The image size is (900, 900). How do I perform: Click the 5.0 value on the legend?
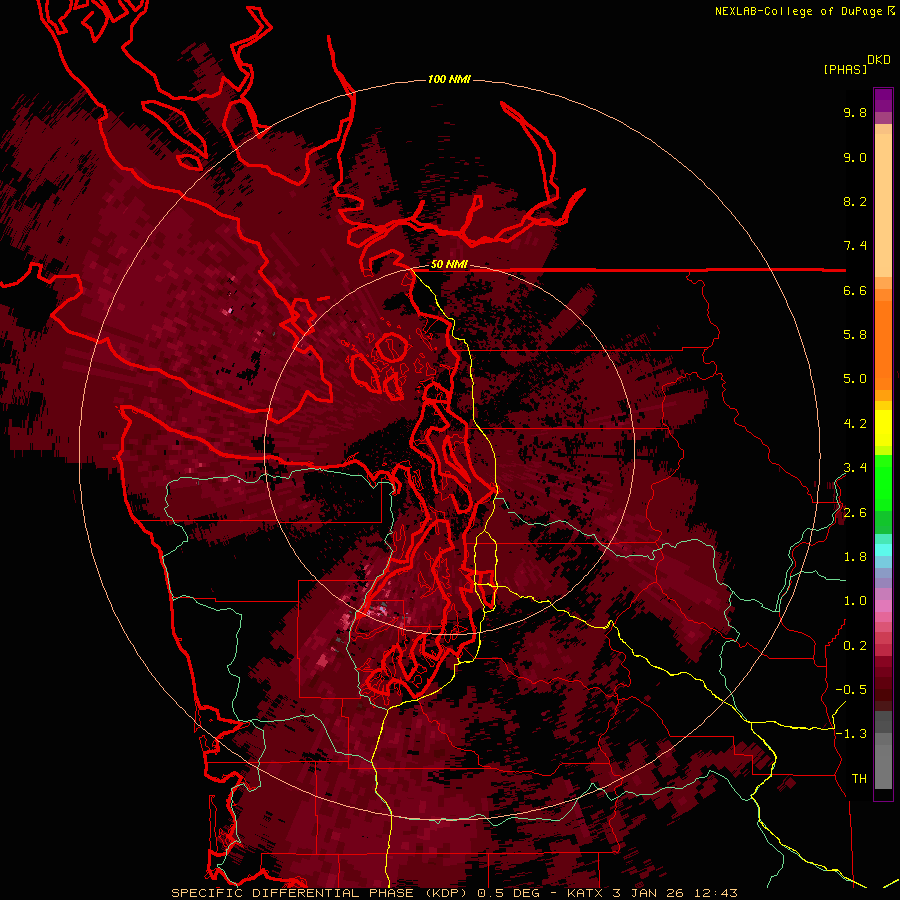(855, 379)
